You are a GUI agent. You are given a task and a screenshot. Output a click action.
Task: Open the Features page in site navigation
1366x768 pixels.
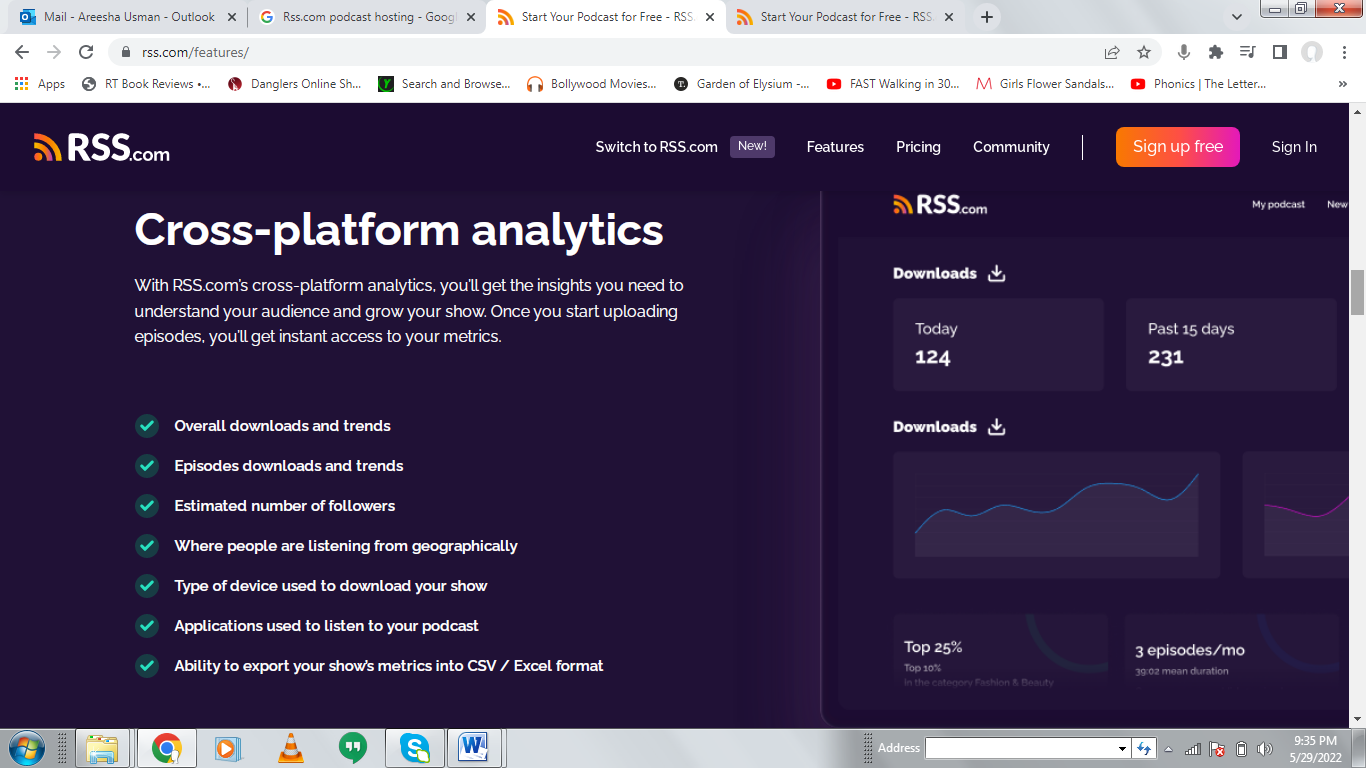[x=835, y=147]
